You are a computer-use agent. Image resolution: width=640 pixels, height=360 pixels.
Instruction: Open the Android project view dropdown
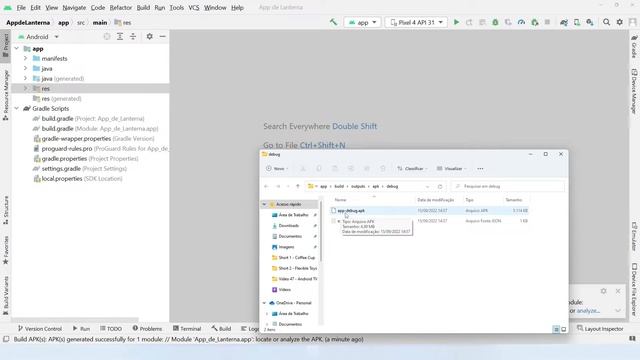[39, 37]
